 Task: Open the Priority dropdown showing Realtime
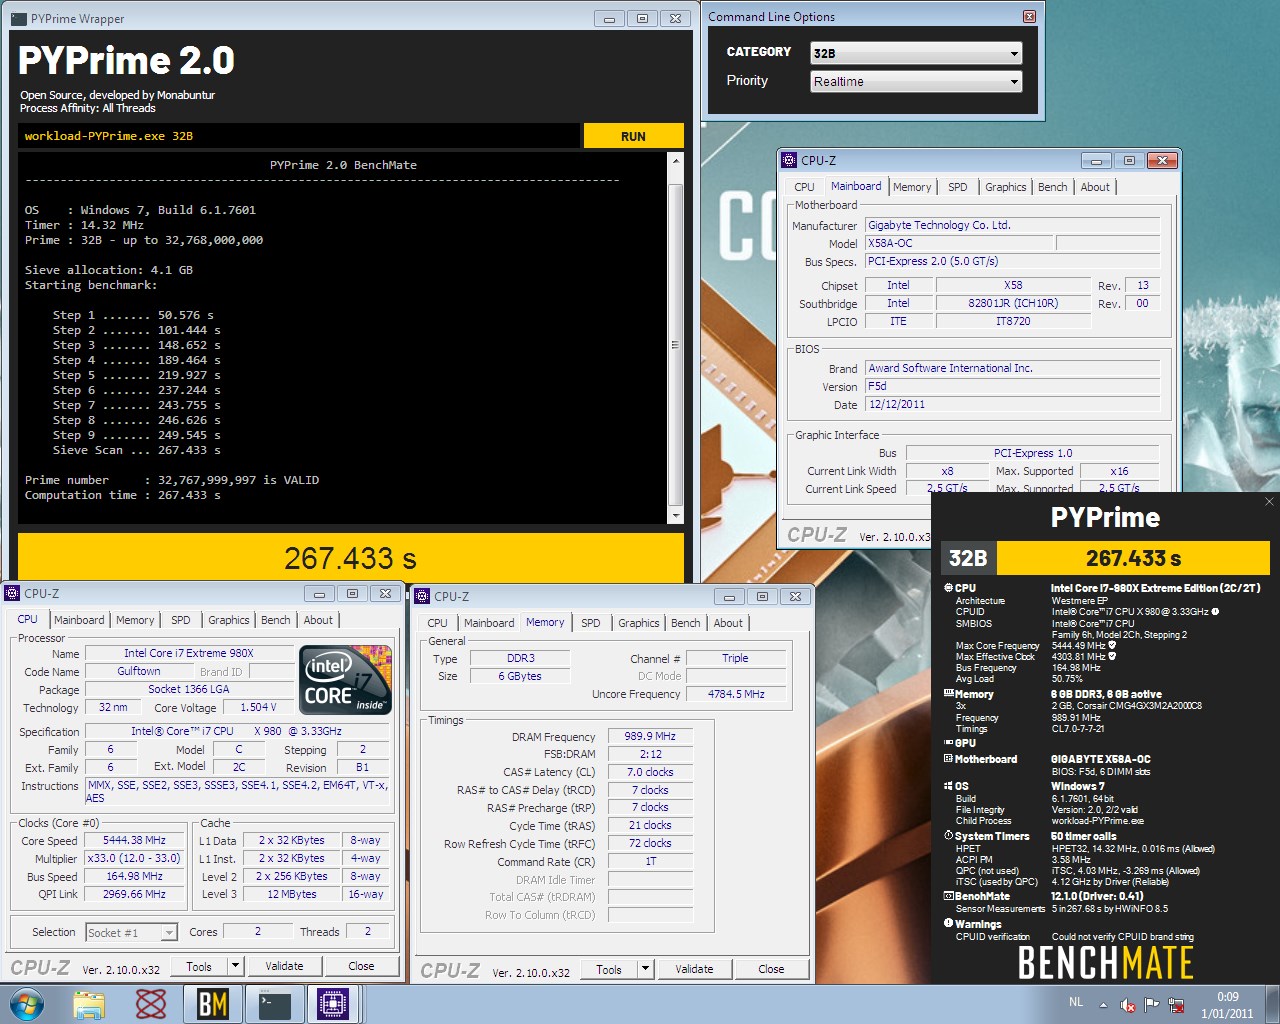pyautogui.click(x=916, y=82)
